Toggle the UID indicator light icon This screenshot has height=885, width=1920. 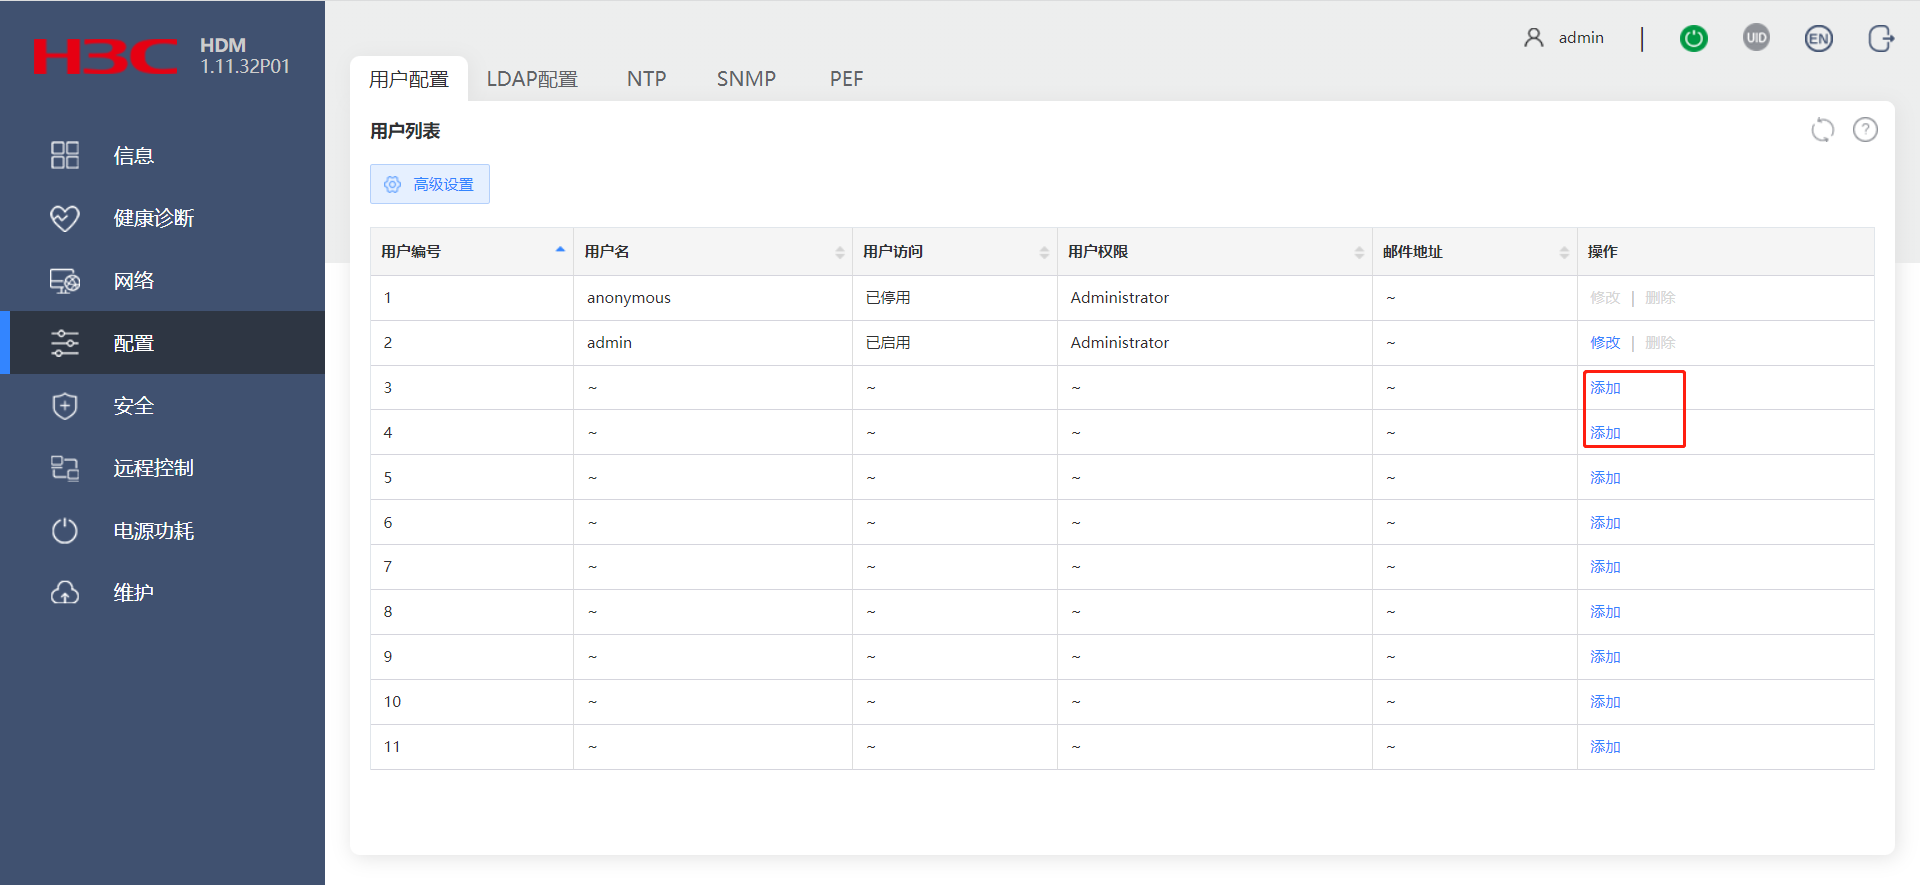(x=1756, y=38)
